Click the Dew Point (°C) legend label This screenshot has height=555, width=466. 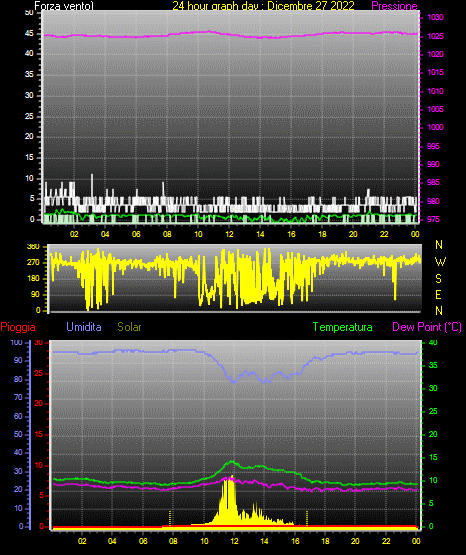click(x=427, y=327)
